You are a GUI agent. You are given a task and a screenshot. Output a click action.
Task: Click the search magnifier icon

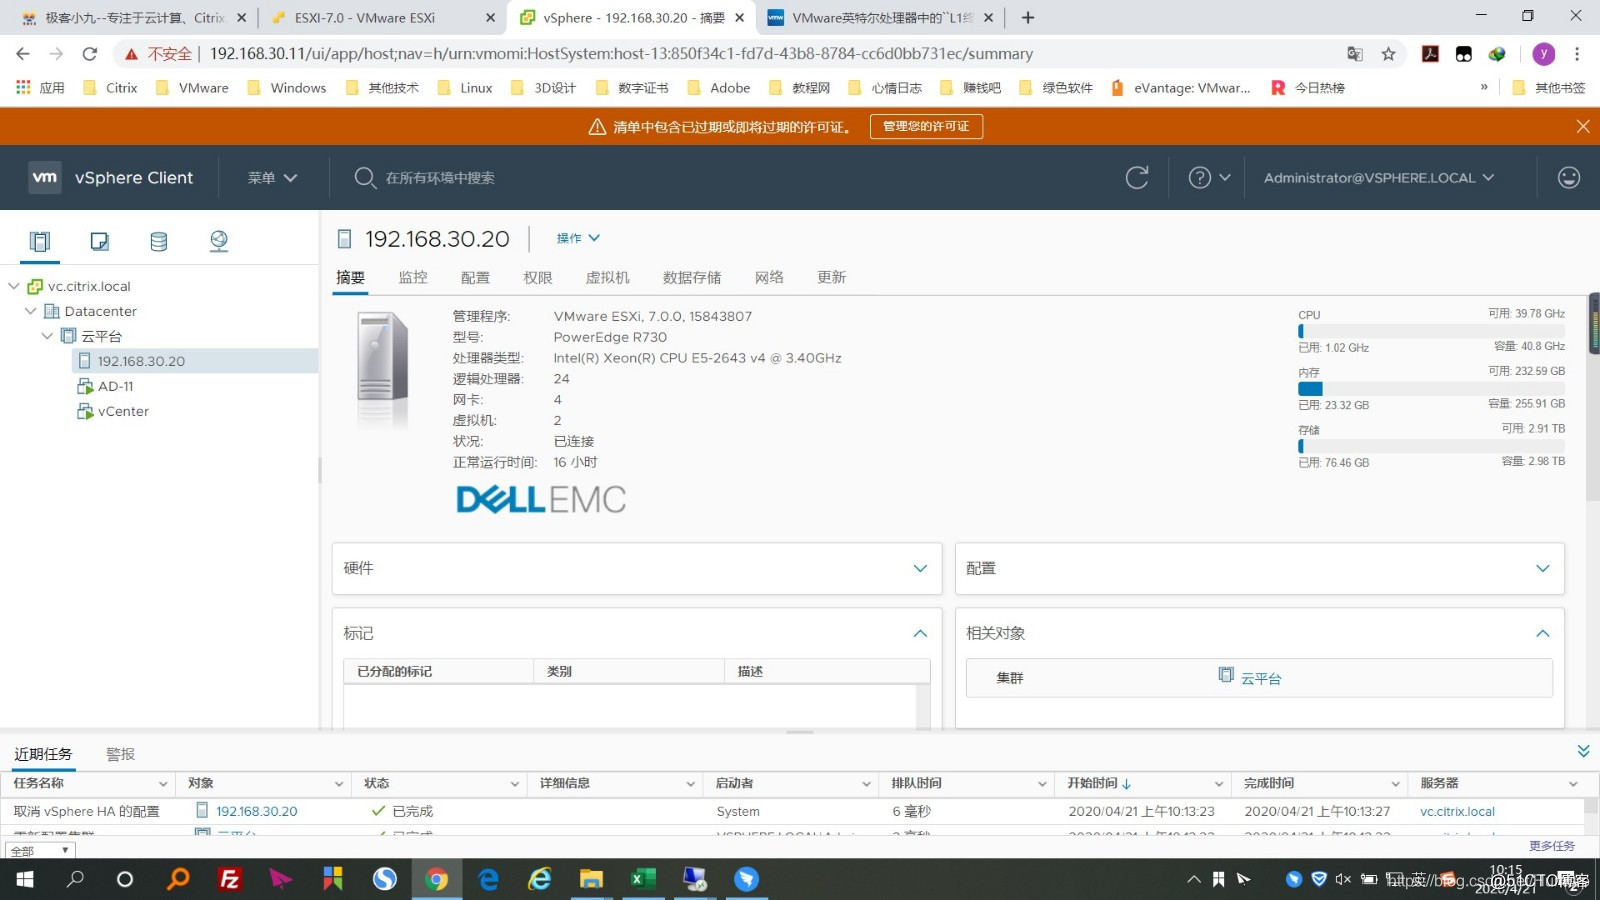[x=365, y=178]
